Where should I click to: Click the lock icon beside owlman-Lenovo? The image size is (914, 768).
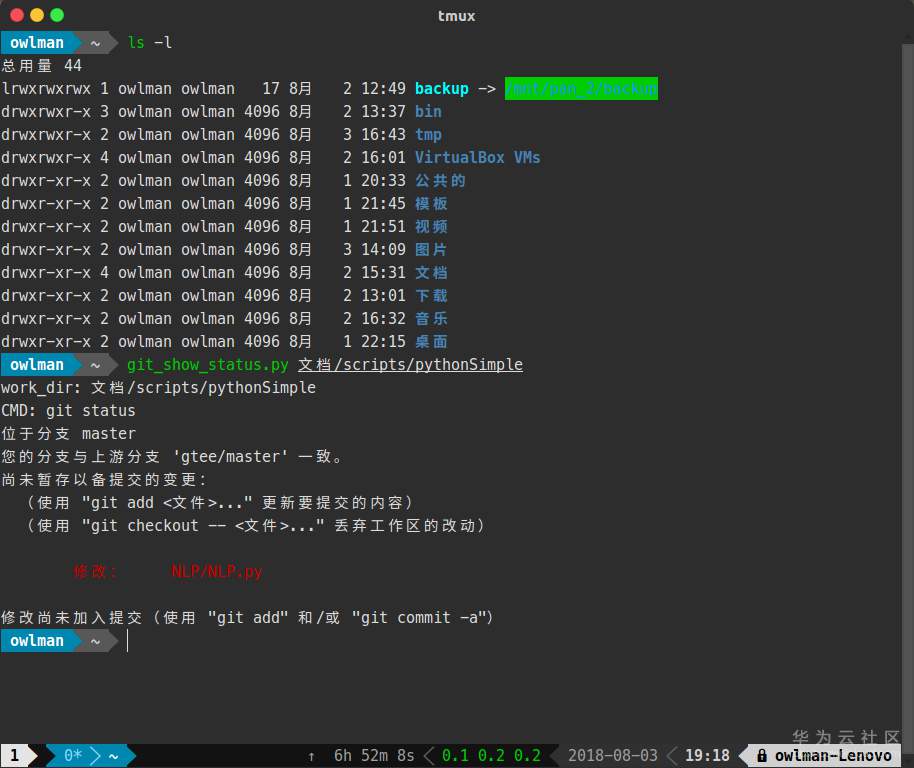click(x=761, y=756)
